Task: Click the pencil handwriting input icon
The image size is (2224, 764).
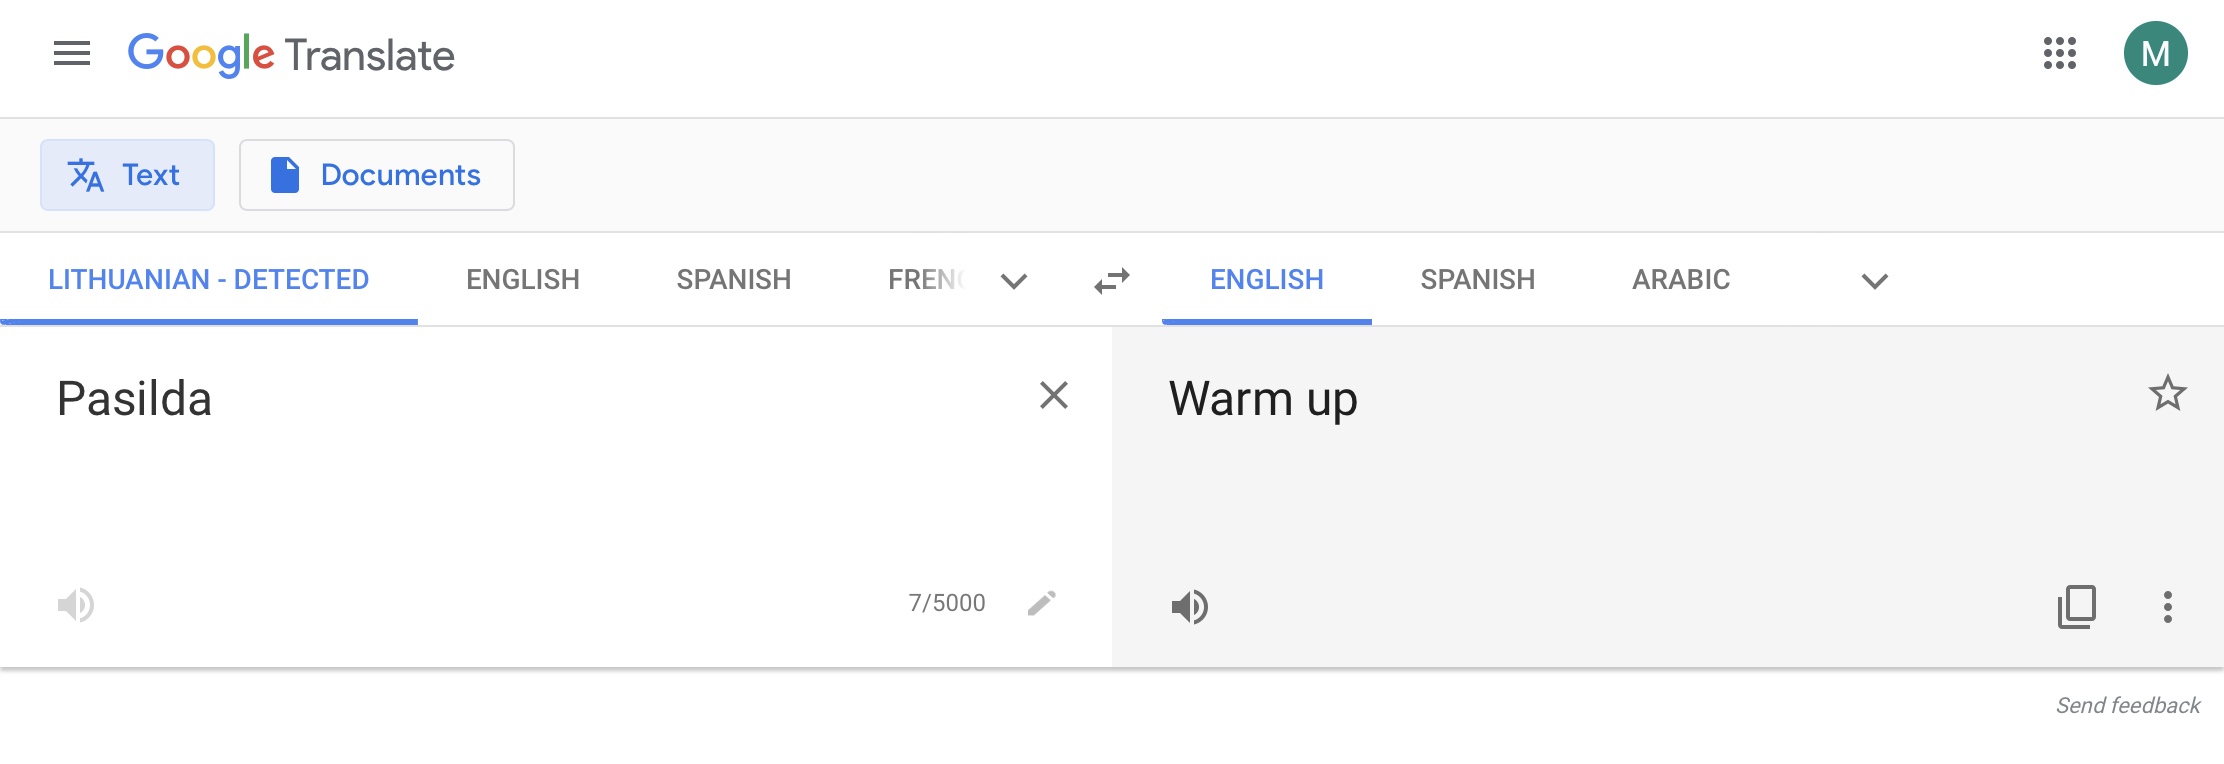Action: tap(1042, 603)
